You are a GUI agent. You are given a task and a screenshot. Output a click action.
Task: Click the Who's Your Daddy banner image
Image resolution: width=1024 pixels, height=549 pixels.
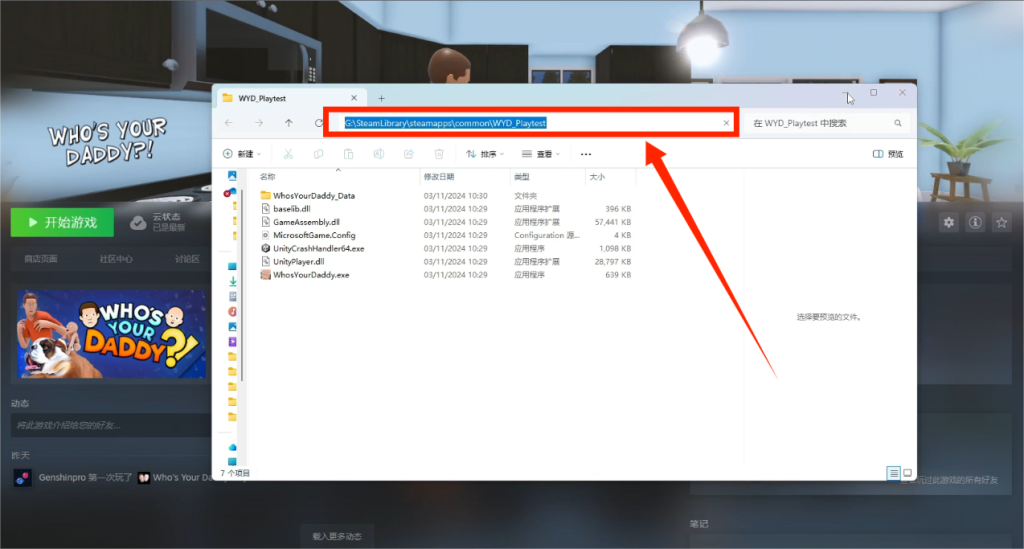coord(111,334)
